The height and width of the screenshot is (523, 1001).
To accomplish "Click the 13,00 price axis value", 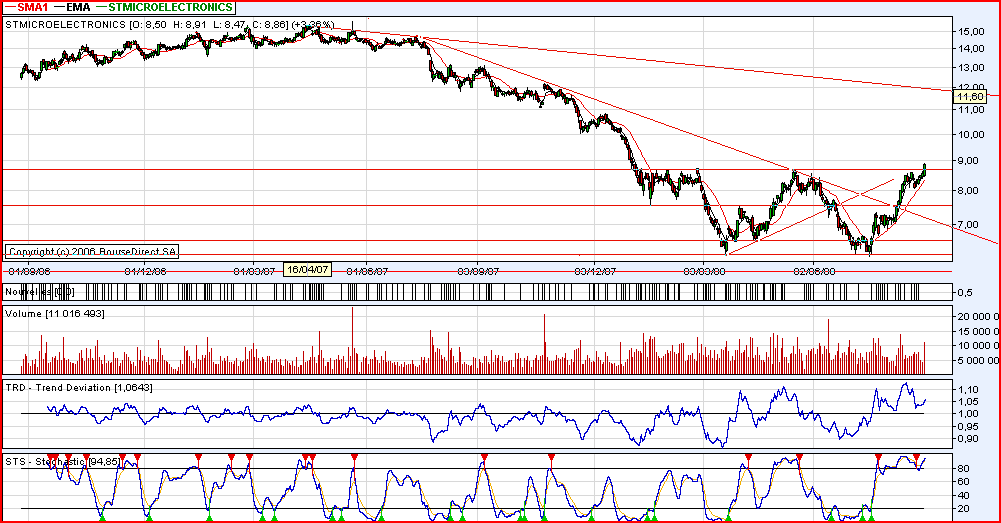I will (971, 68).
